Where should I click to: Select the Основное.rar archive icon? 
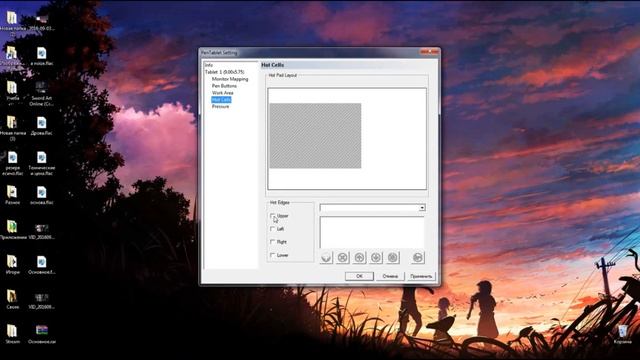click(x=41, y=334)
